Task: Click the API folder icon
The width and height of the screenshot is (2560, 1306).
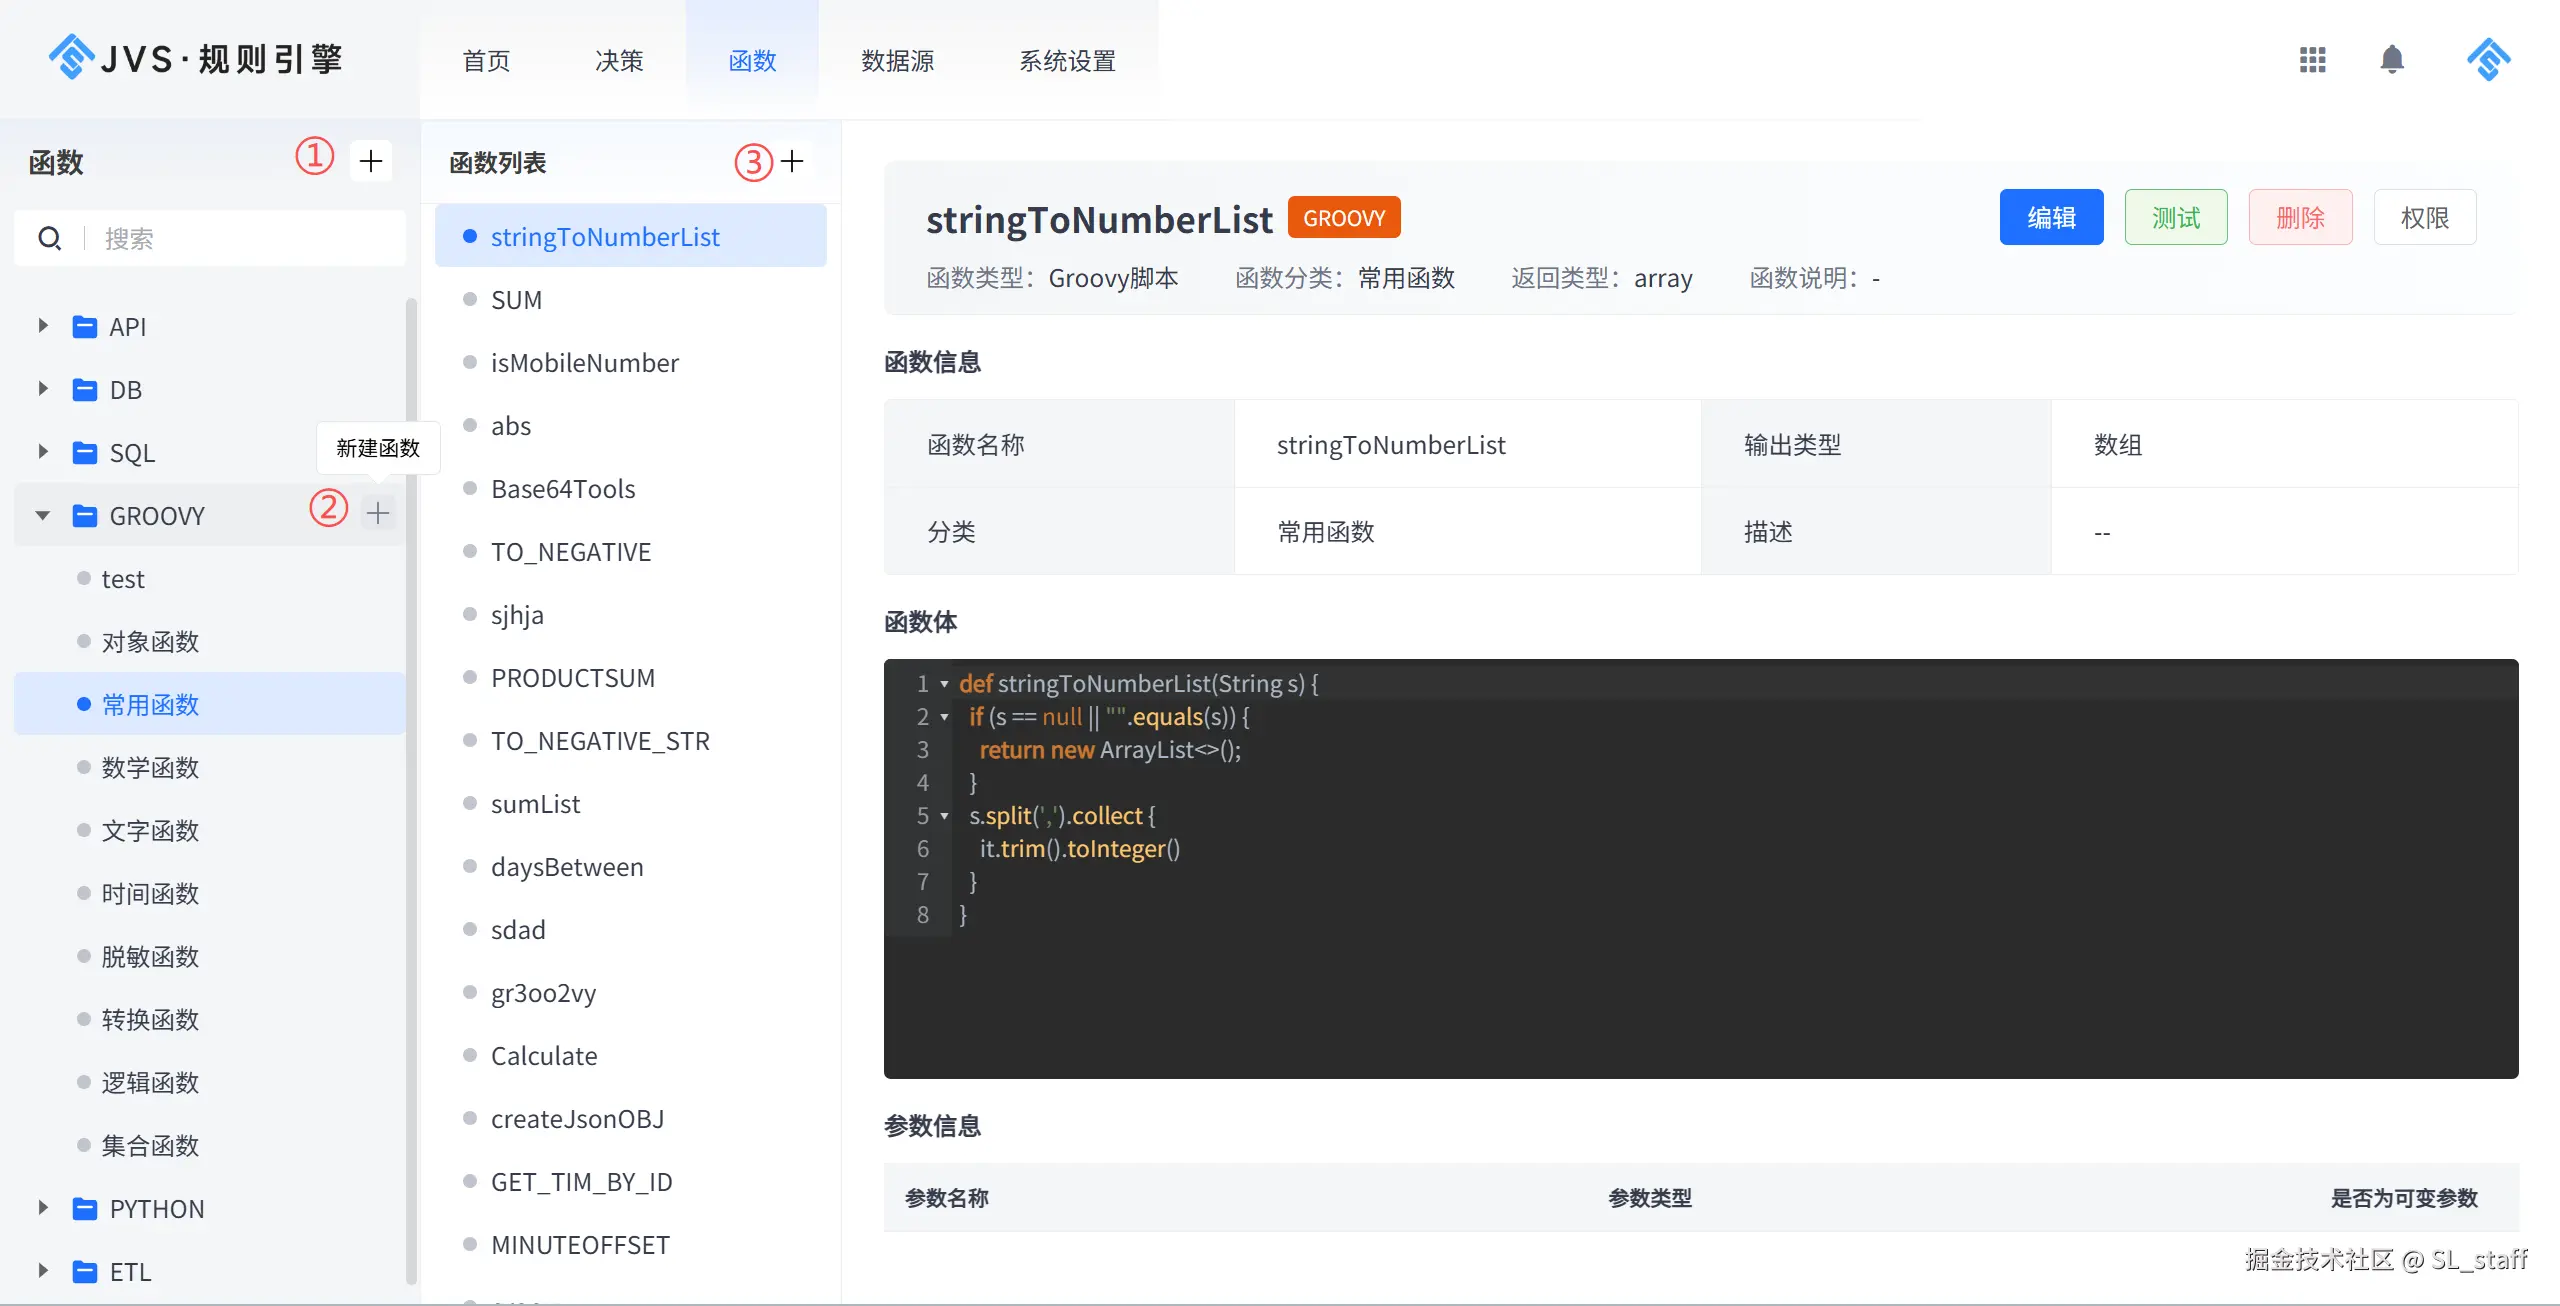Action: pyautogui.click(x=85, y=327)
